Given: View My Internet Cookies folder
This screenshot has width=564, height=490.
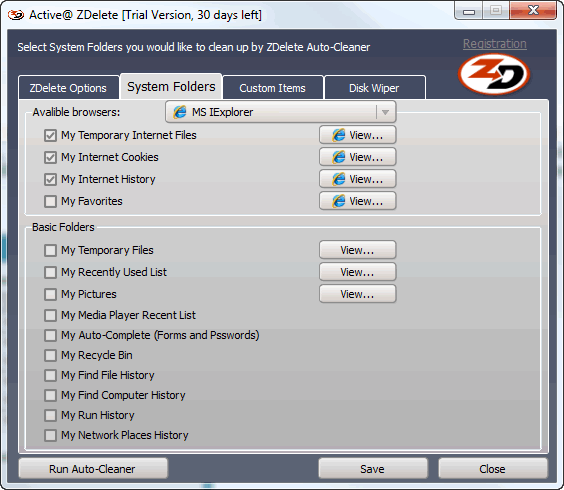Looking at the screenshot, I should click(358, 157).
